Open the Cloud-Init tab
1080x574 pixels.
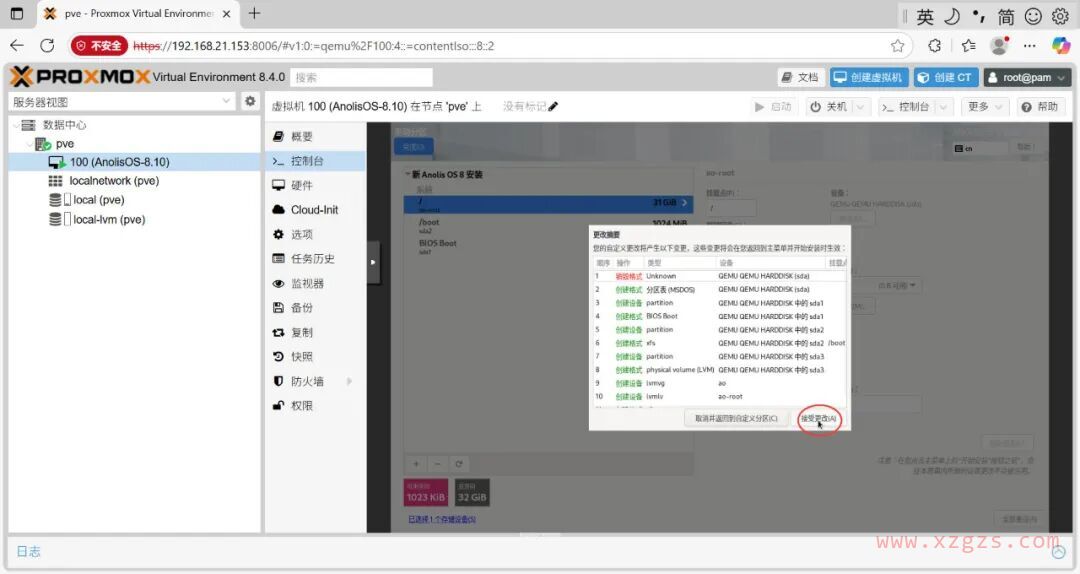314,210
